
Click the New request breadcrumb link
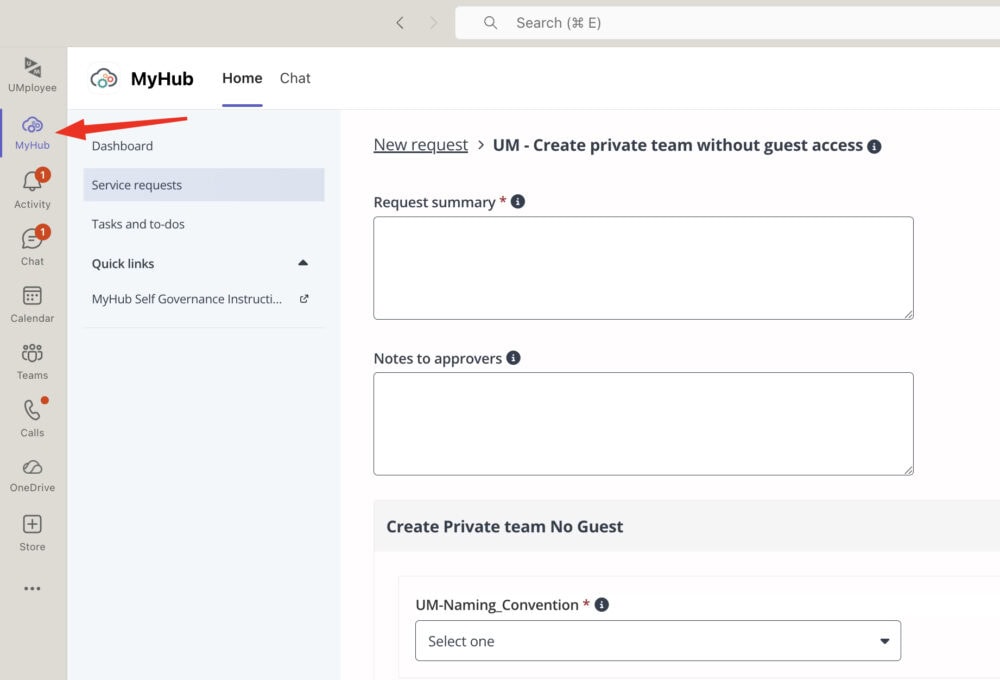point(420,145)
